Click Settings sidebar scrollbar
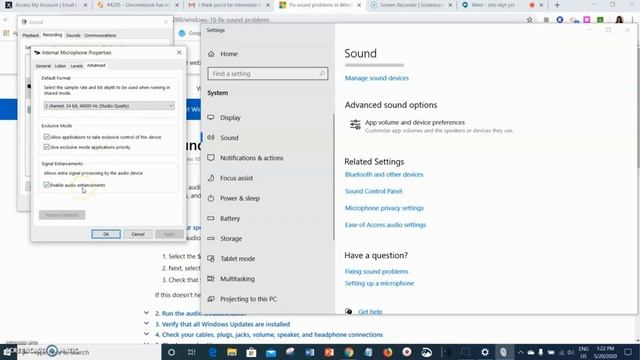Image resolution: width=640 pixels, height=360 pixels. tap(333, 177)
